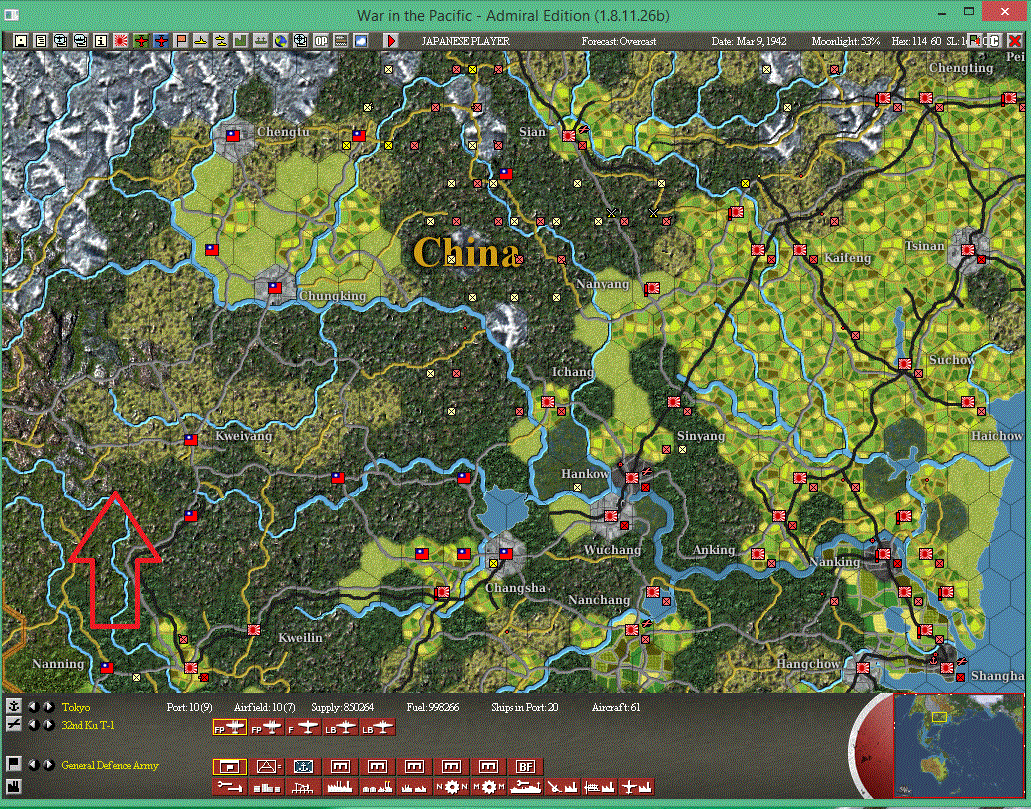This screenshot has height=809, width=1031.
Task: Select the highlighted HQ unit icon
Action: [x=229, y=767]
